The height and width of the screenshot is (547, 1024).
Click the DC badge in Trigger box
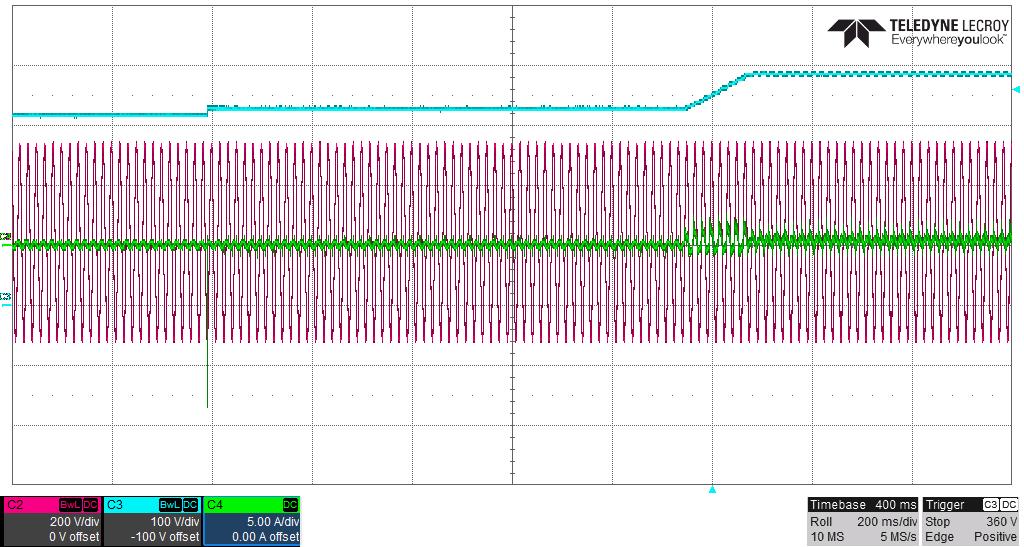pyautogui.click(x=1009, y=505)
